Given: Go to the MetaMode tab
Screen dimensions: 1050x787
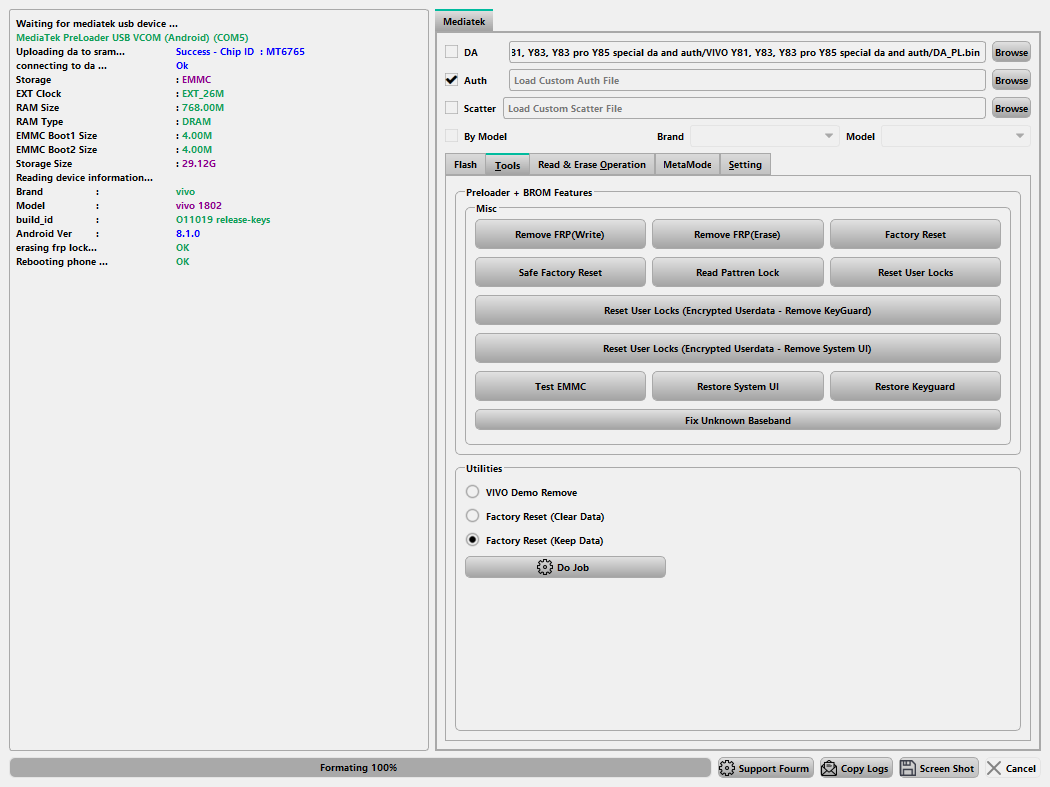Looking at the screenshot, I should 686,165.
